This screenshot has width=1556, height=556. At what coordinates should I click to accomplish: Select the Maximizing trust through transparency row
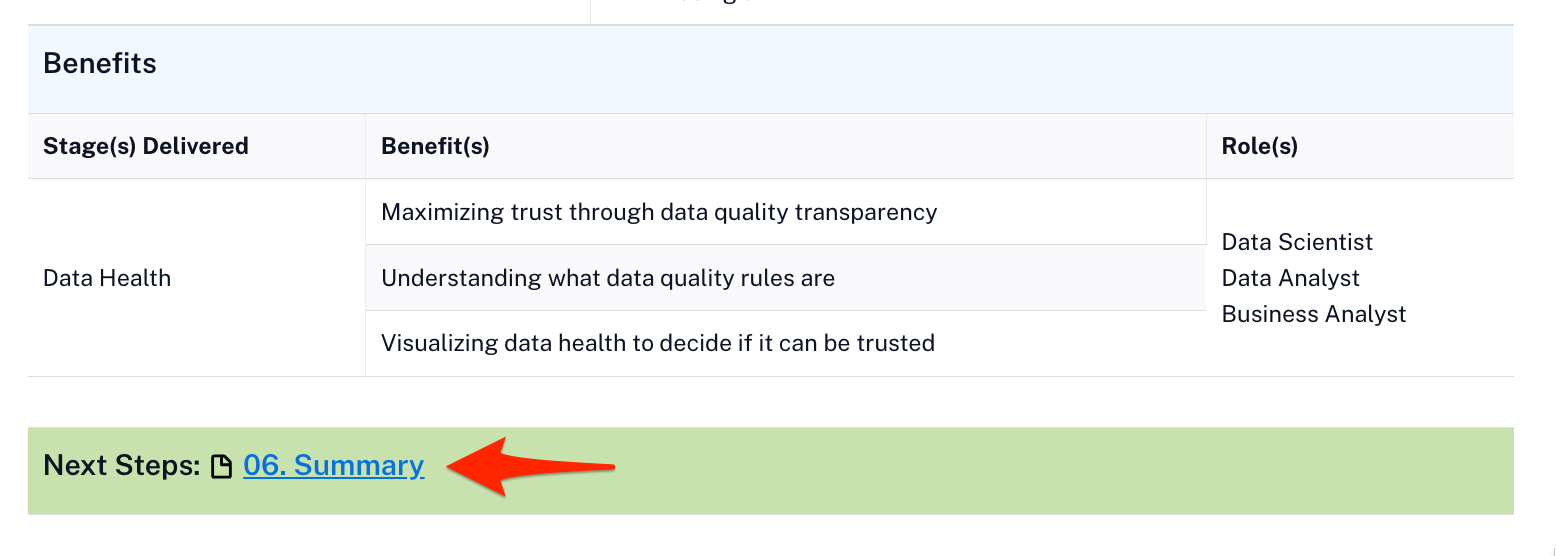pyautogui.click(x=659, y=212)
